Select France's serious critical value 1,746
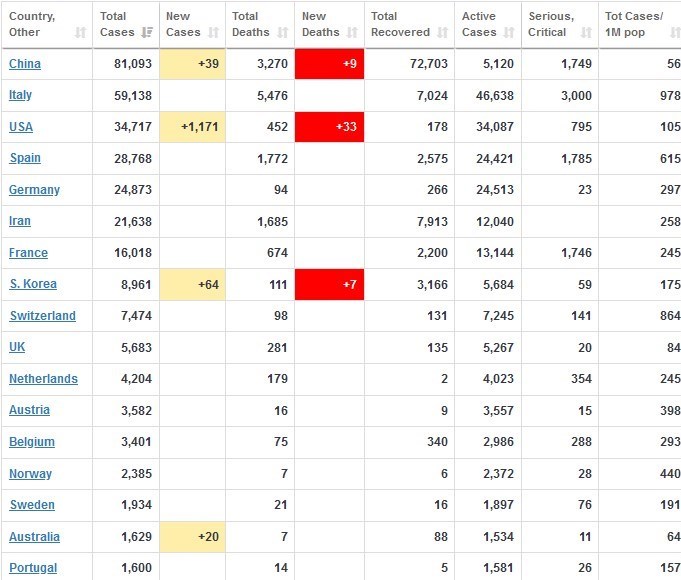Viewport: 681px width, 580px height. [x=576, y=253]
